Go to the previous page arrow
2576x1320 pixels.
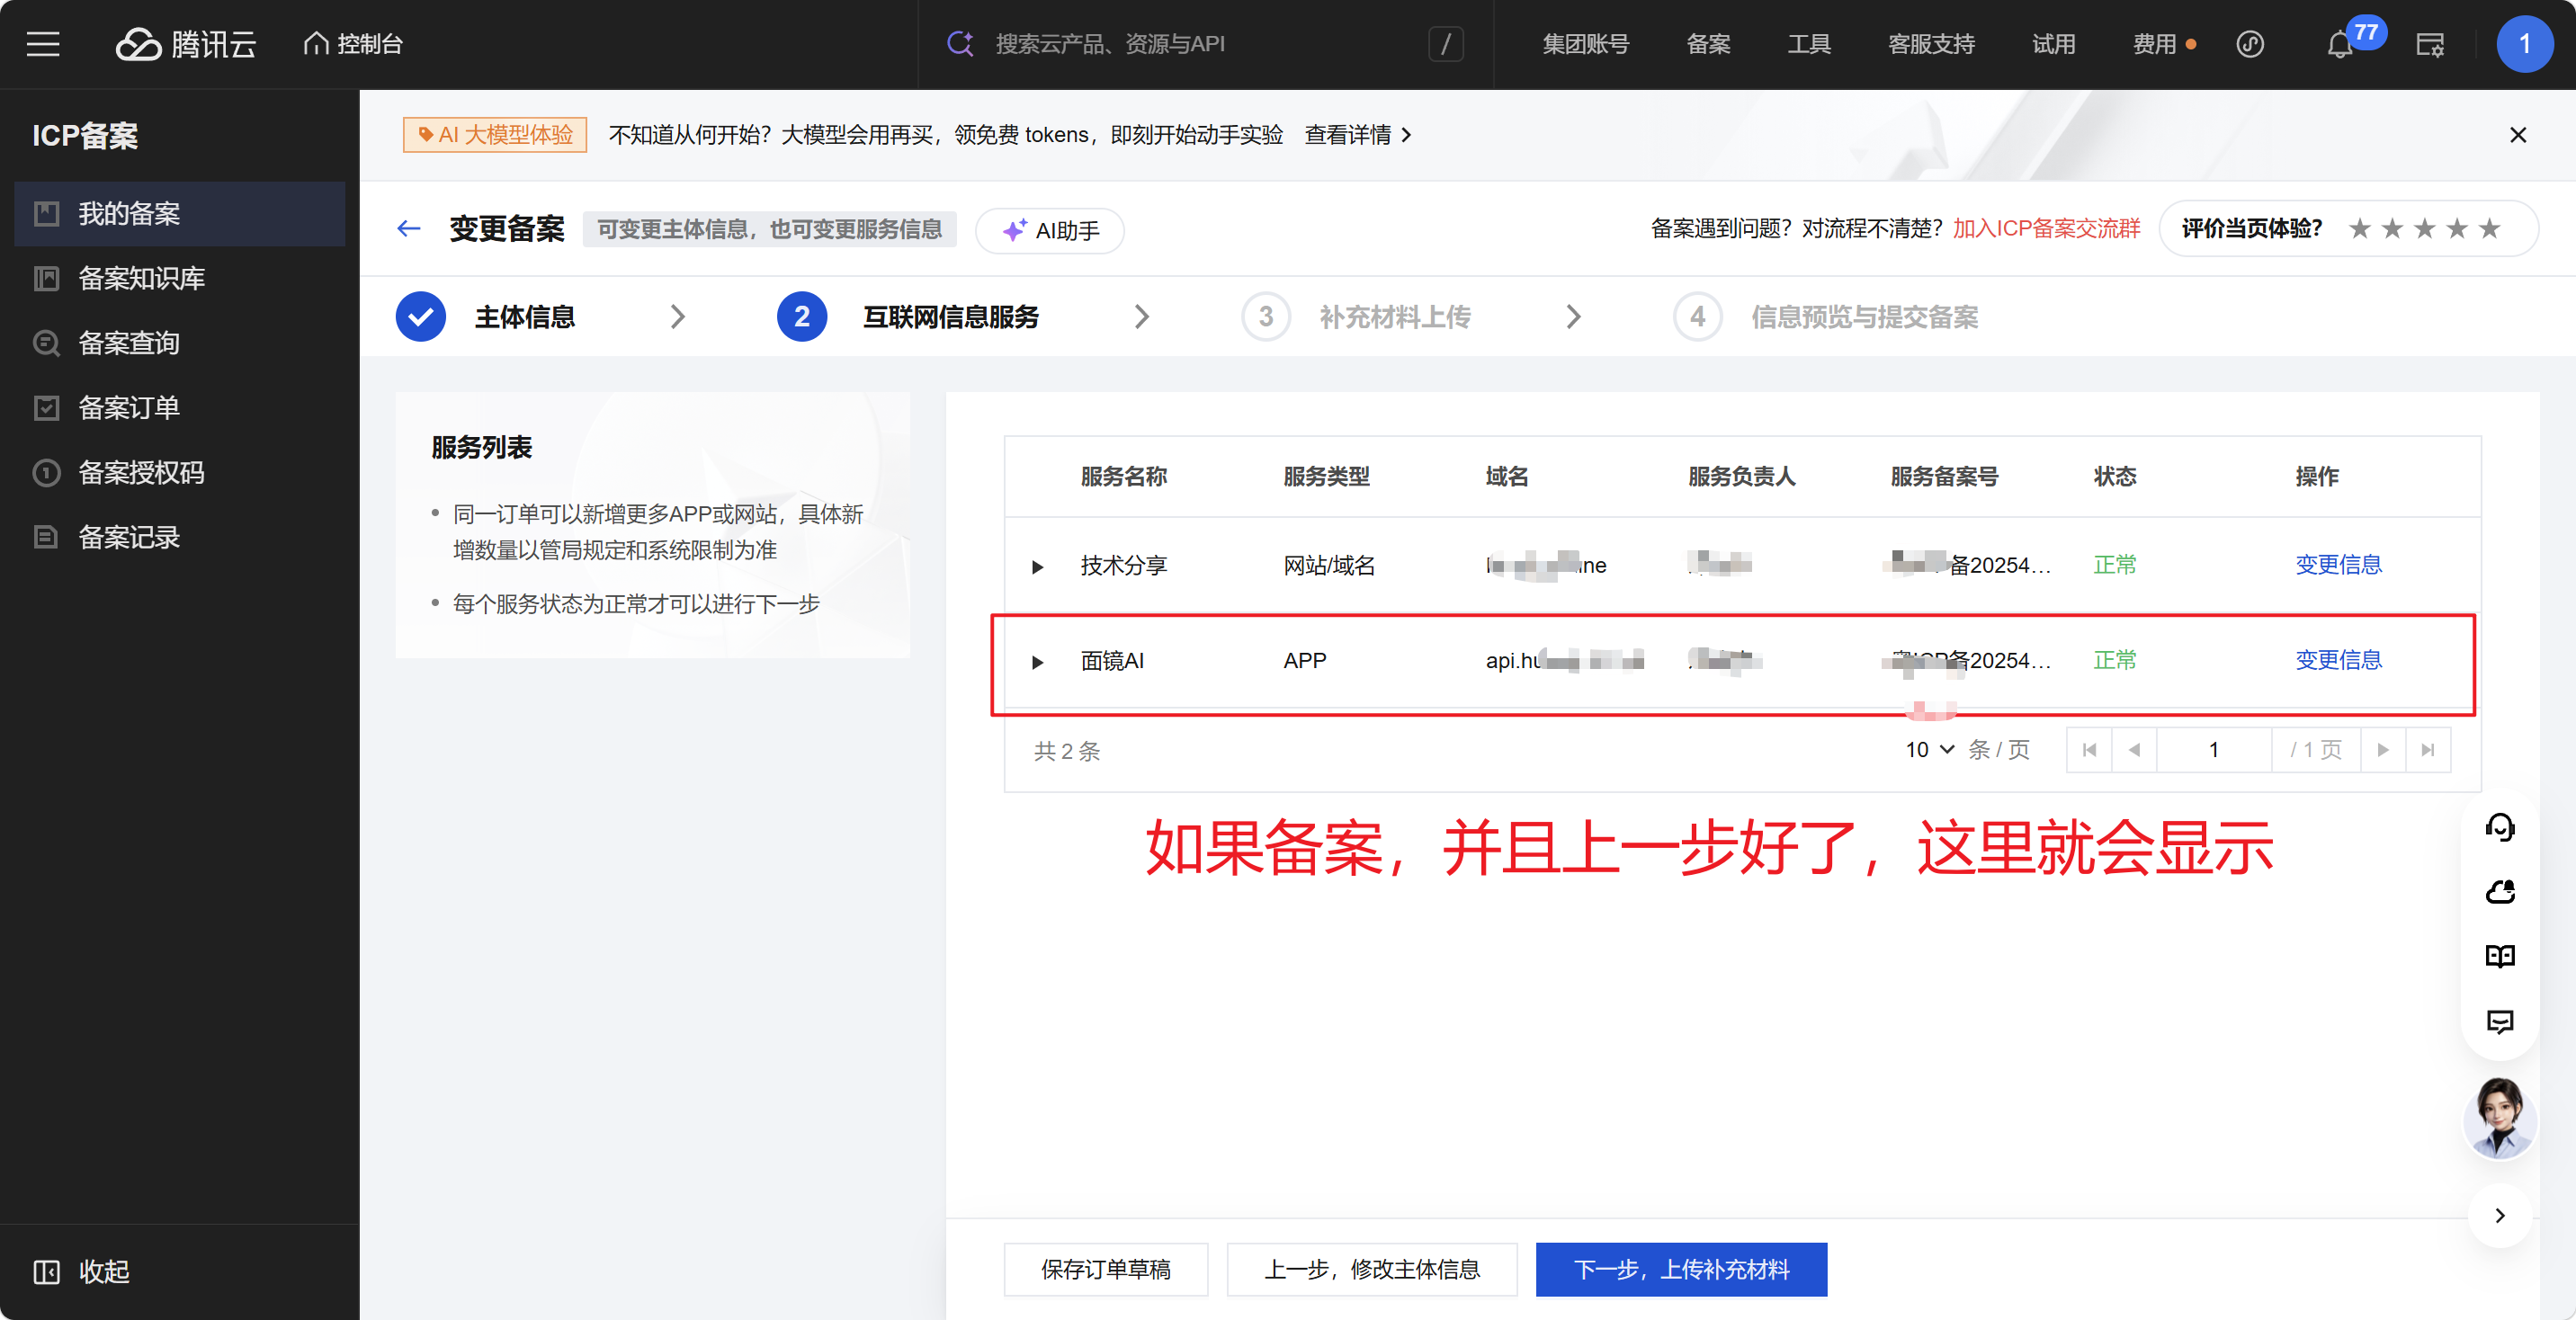click(x=2134, y=750)
